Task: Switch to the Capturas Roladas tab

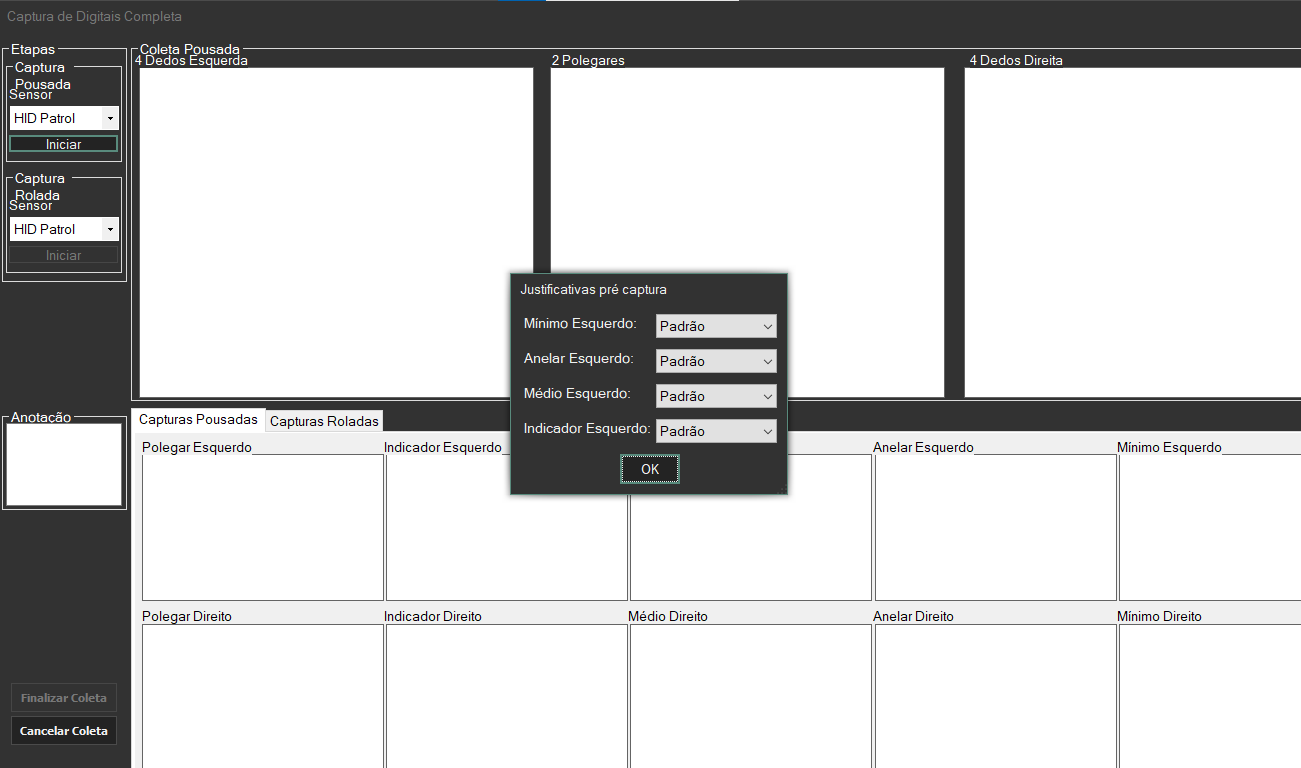Action: pos(324,421)
